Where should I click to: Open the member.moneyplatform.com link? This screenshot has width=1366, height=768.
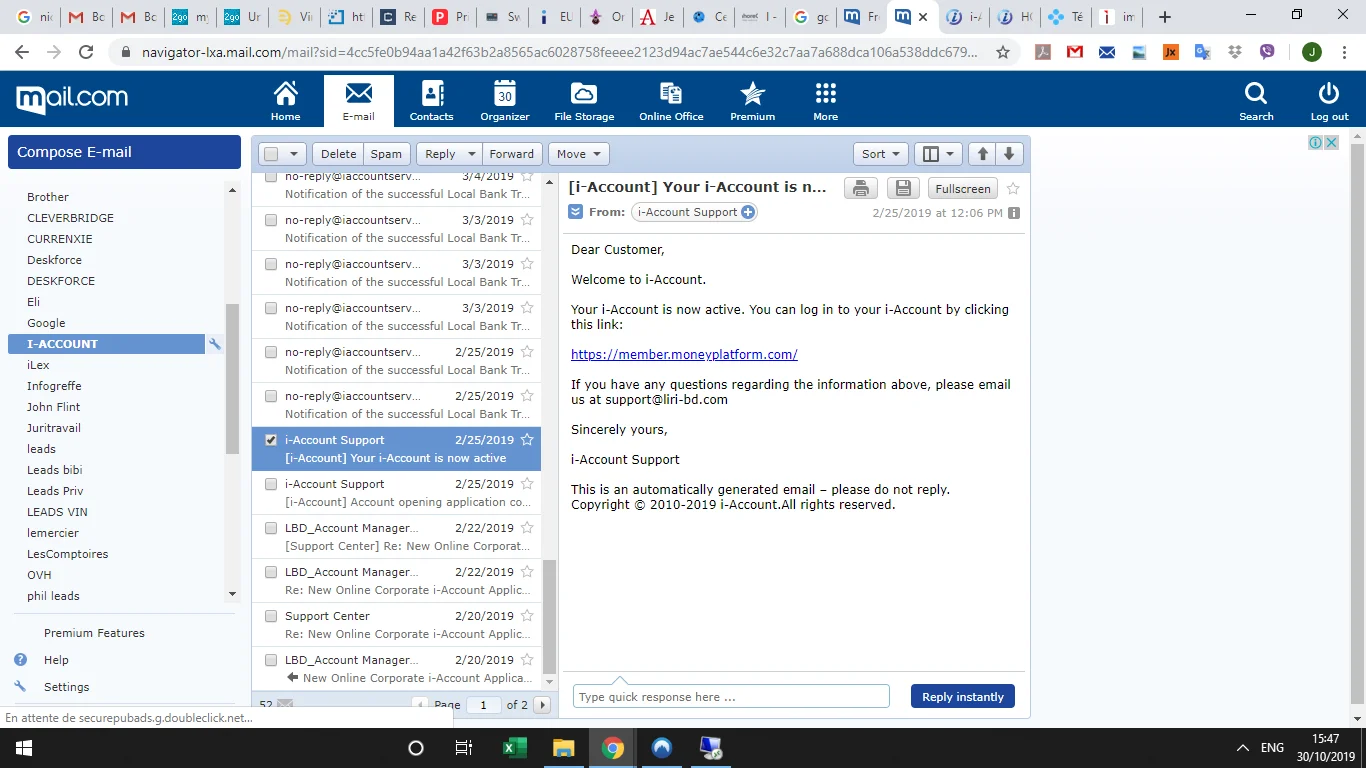click(684, 354)
